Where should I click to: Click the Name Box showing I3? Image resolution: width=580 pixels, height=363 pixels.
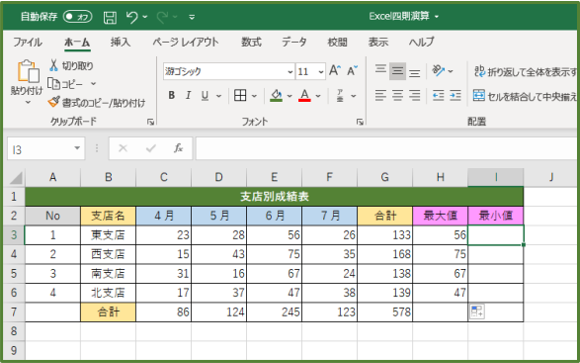tap(40, 149)
